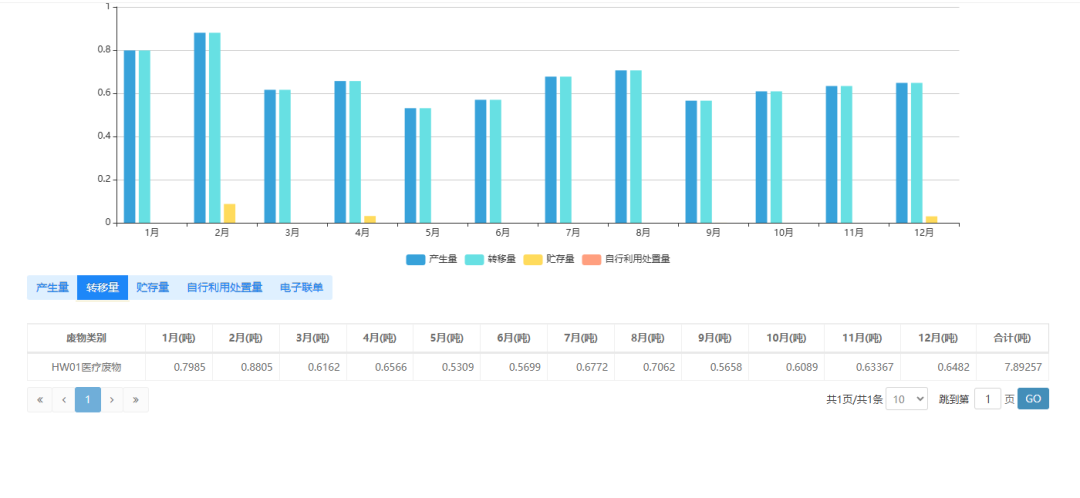Switch to the 产生量 tab

point(52,288)
